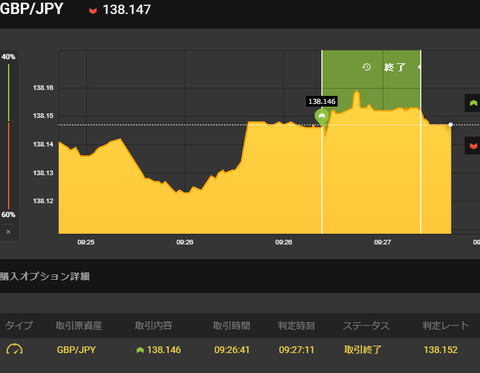The height and width of the screenshot is (373, 480).
Task: Click the green HIGH arrow button
Action: pos(473,103)
